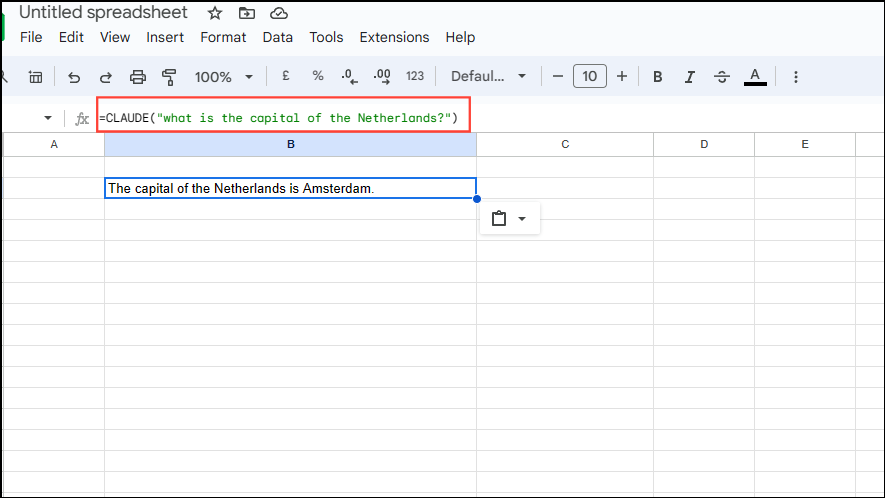The image size is (885, 498).
Task: Format as currency with pound icon
Action: click(x=286, y=76)
